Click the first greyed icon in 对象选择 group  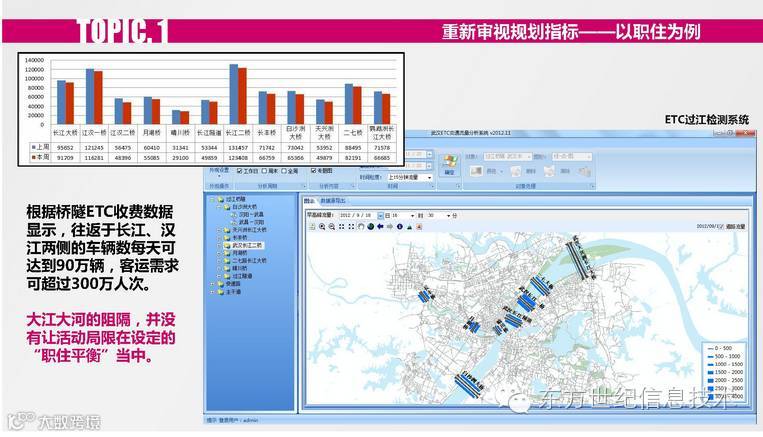click(x=476, y=171)
